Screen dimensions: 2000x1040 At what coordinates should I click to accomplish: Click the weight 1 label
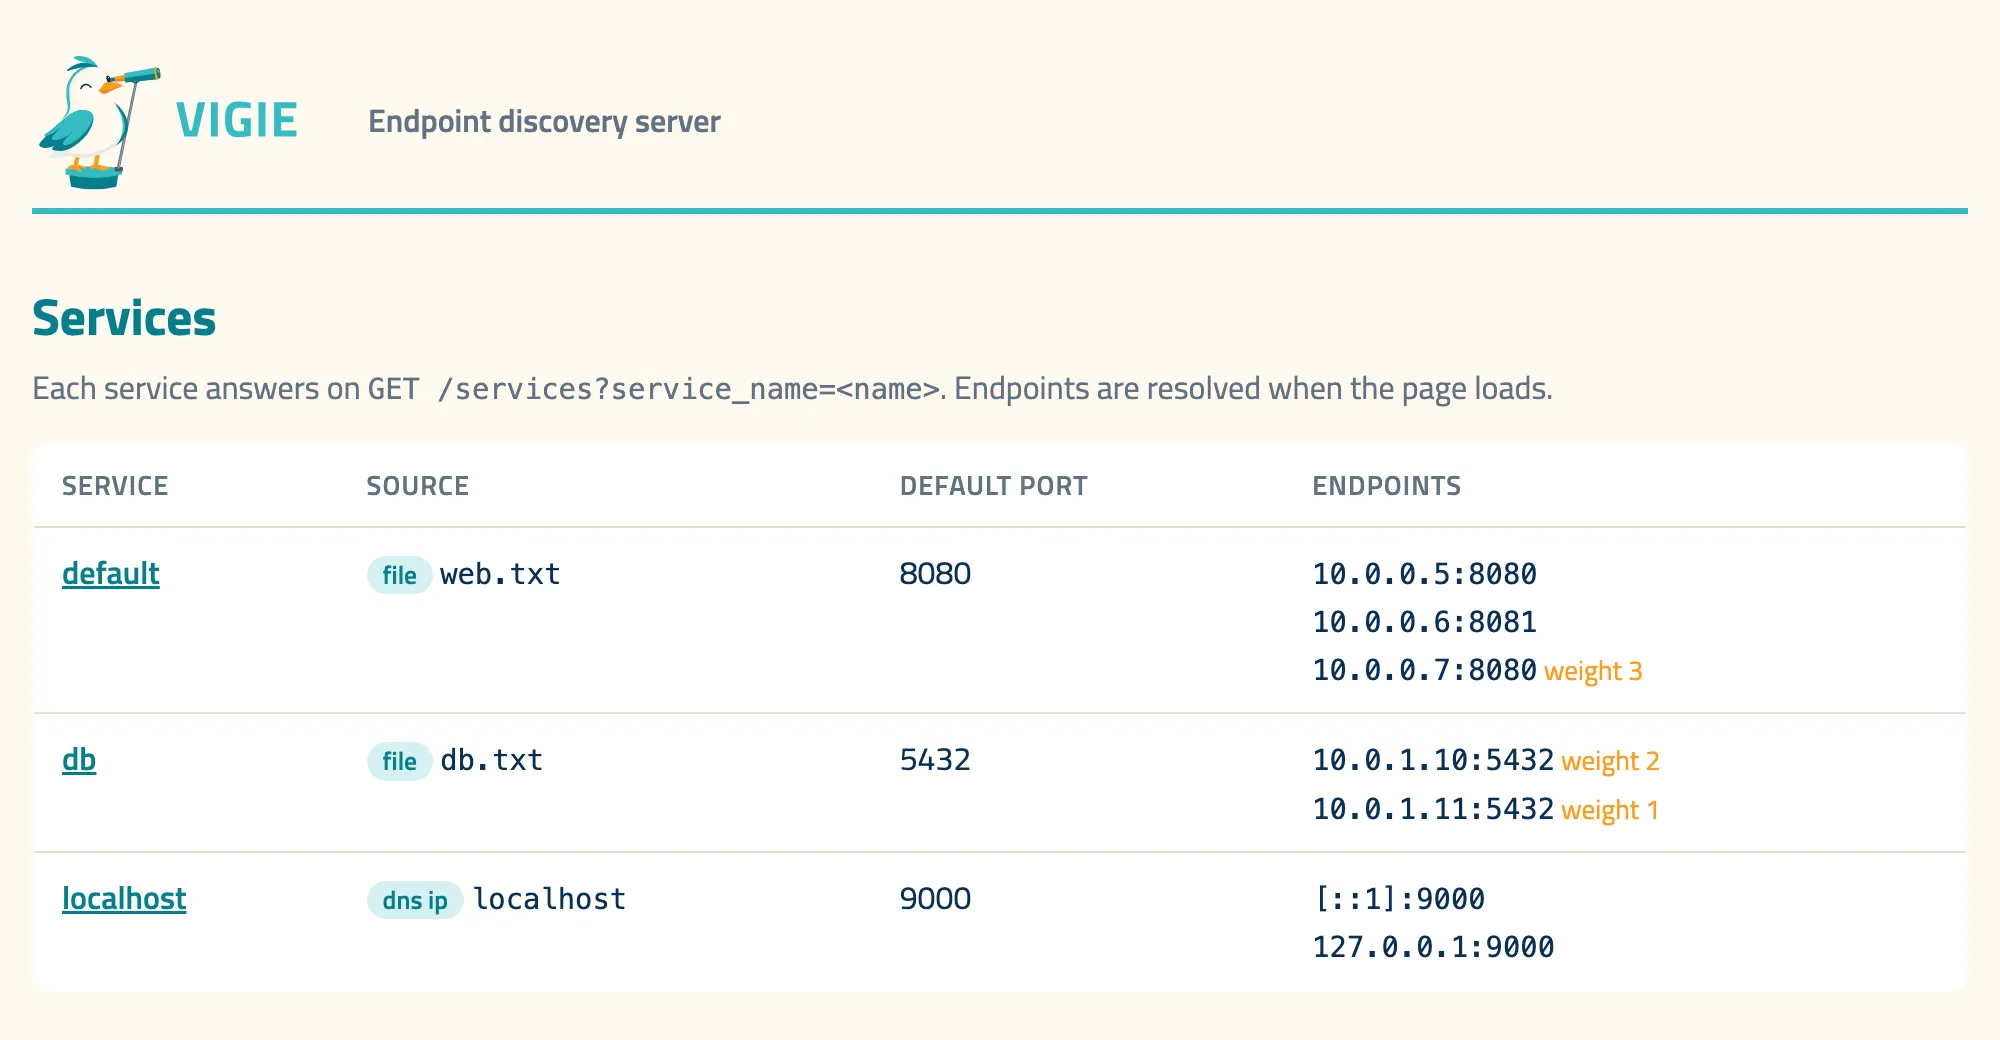(1610, 810)
